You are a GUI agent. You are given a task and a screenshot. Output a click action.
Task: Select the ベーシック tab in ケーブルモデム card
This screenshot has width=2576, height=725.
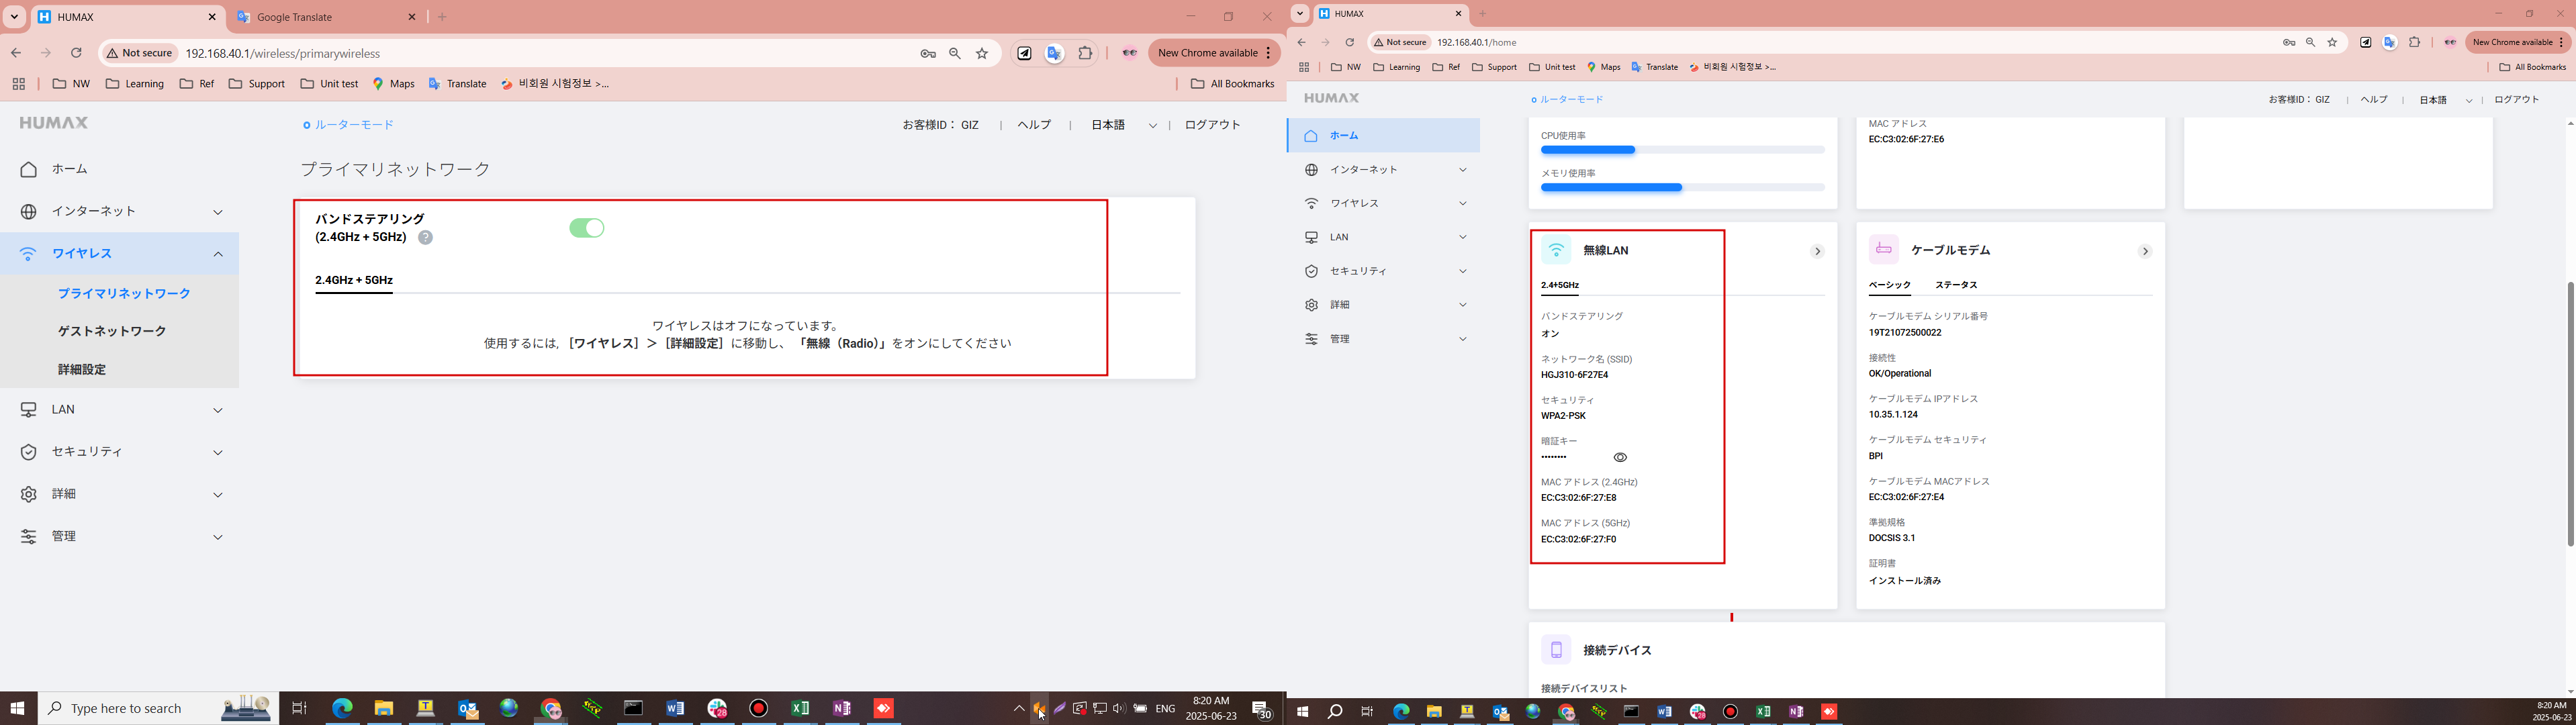click(1890, 285)
